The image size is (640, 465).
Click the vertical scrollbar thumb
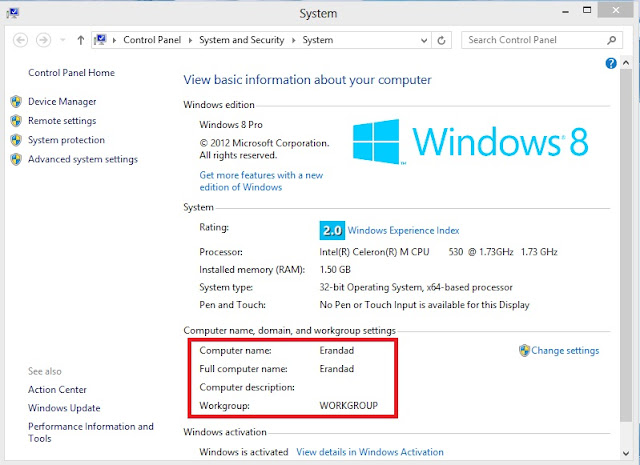(626, 245)
